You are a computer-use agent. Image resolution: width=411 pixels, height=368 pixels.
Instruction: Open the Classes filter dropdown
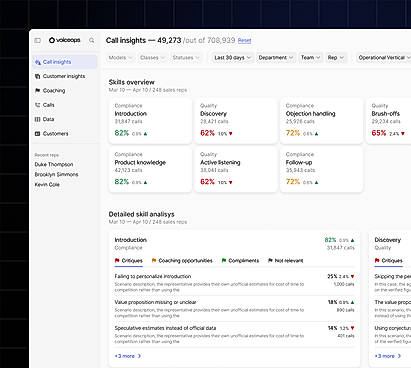pyautogui.click(x=152, y=58)
